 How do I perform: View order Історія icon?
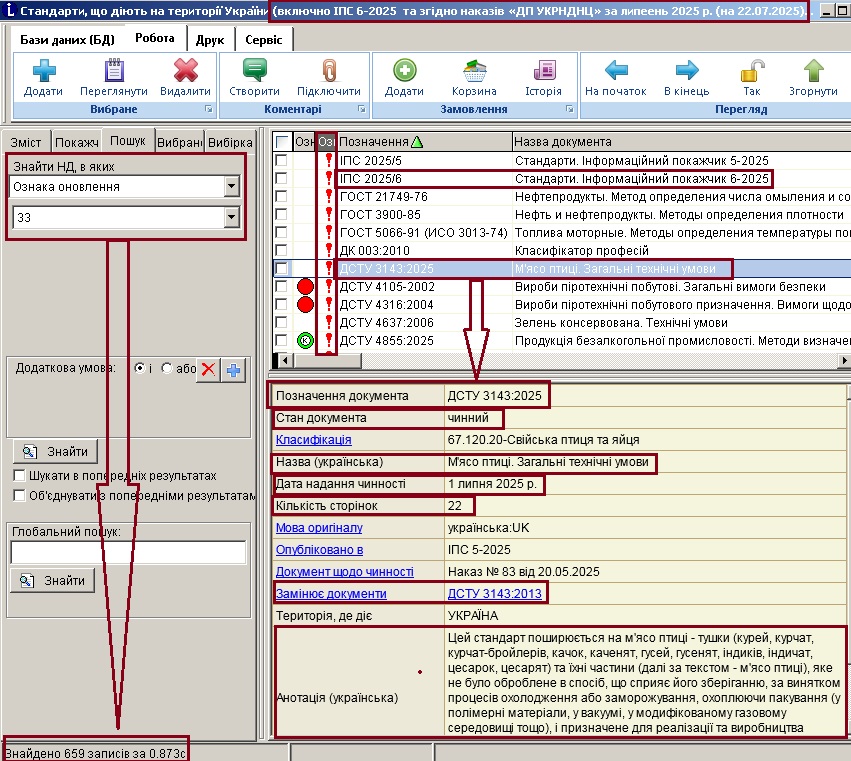544,71
